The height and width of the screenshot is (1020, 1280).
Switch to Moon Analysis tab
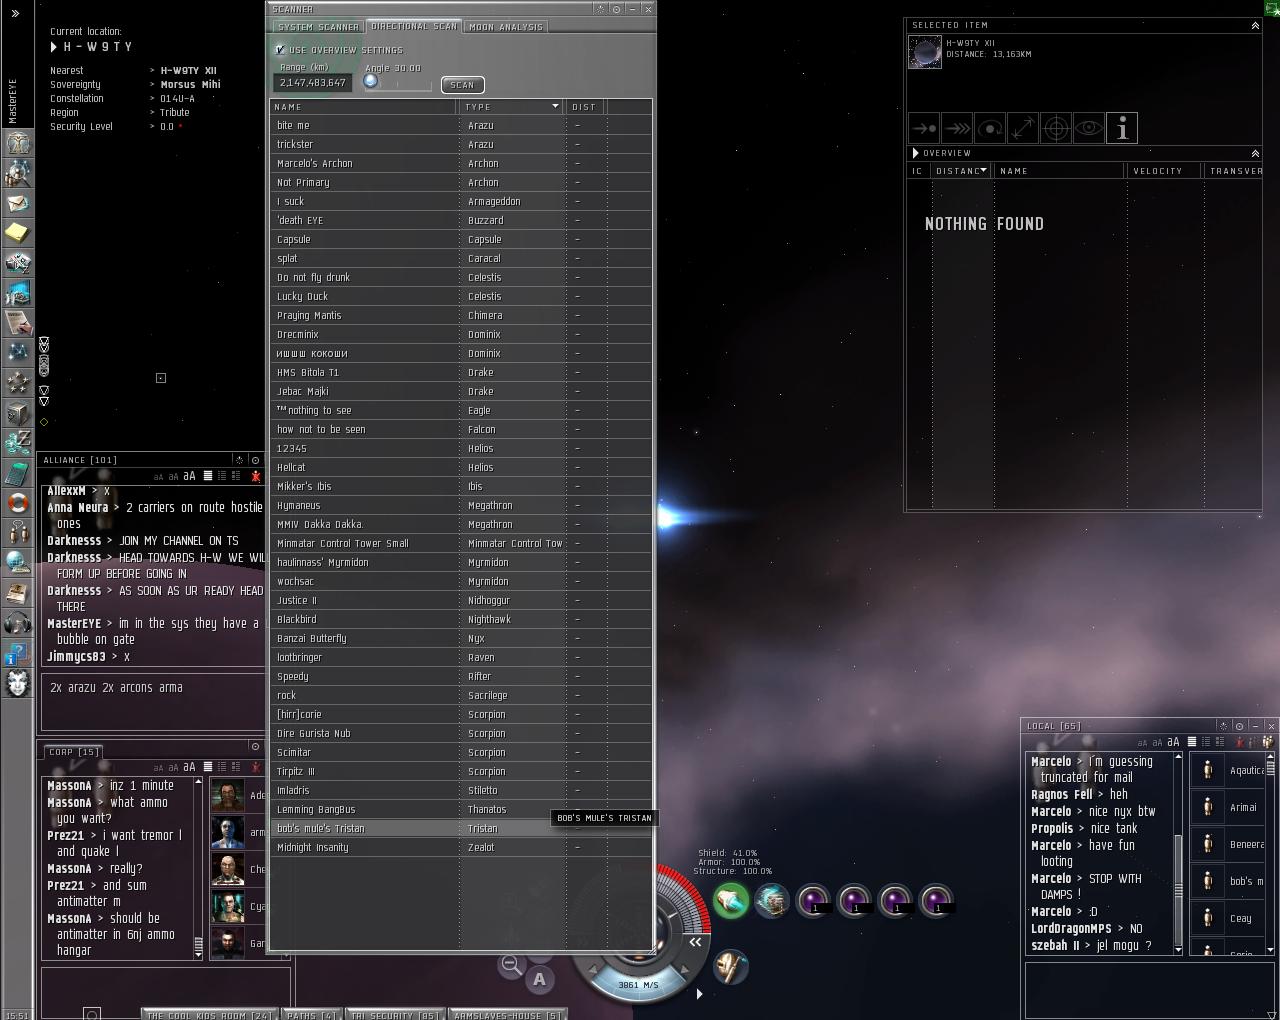tap(506, 27)
